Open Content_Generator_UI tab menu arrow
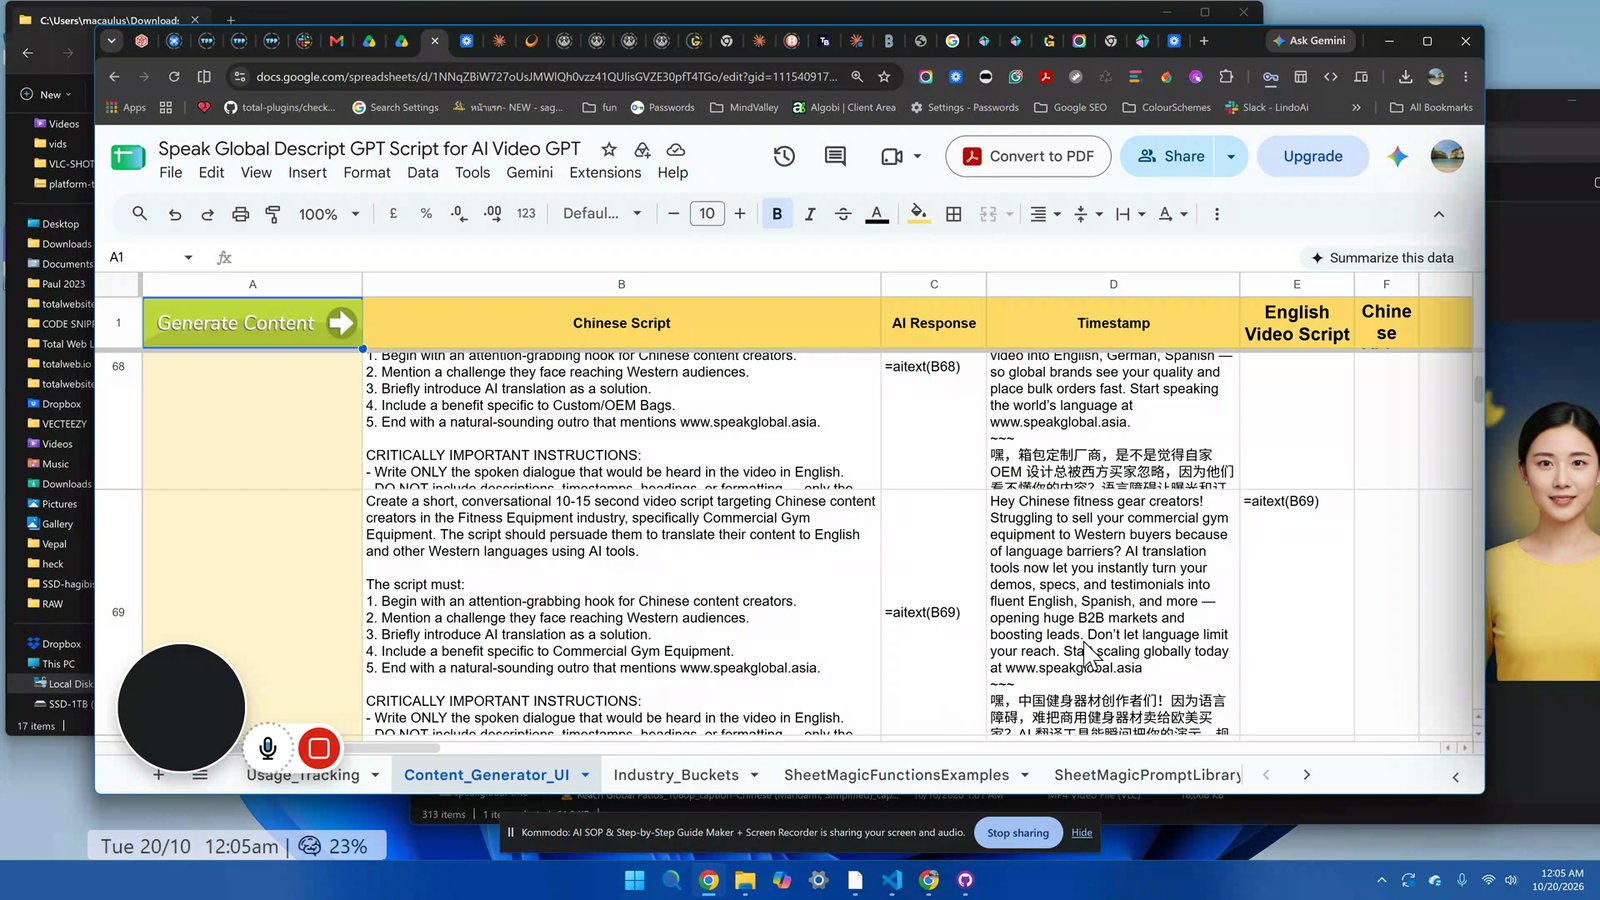Screen dimensions: 1600x900 (585, 775)
